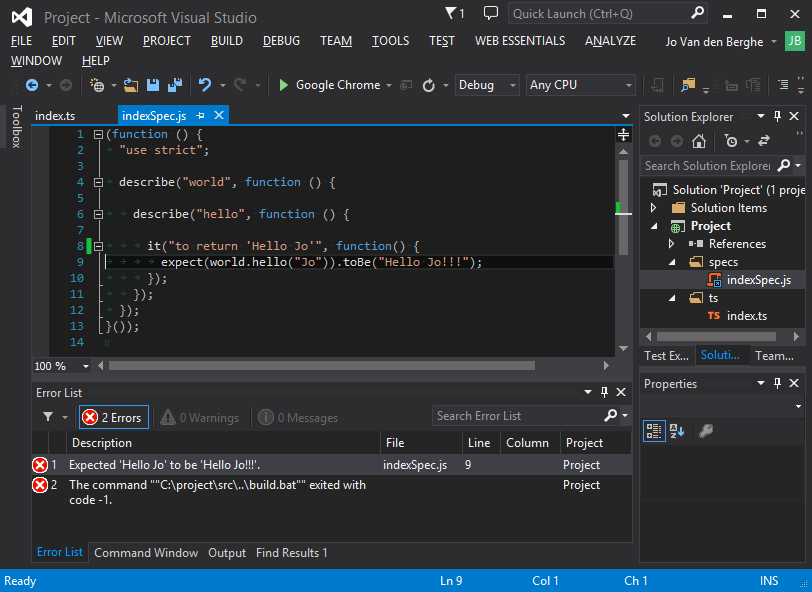The image size is (812, 592).
Task: Sort errors by Description column header
Action: [x=223, y=443]
